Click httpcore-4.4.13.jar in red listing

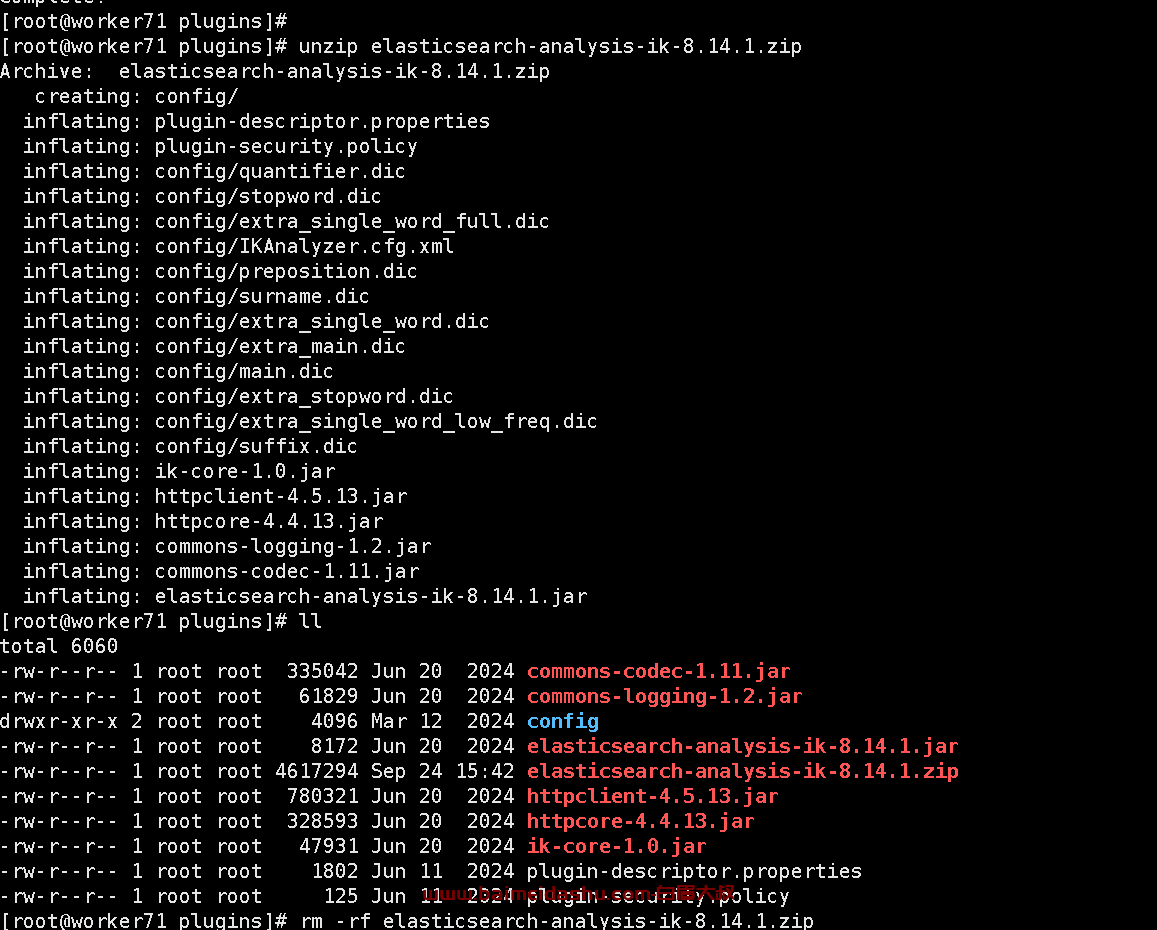640,822
